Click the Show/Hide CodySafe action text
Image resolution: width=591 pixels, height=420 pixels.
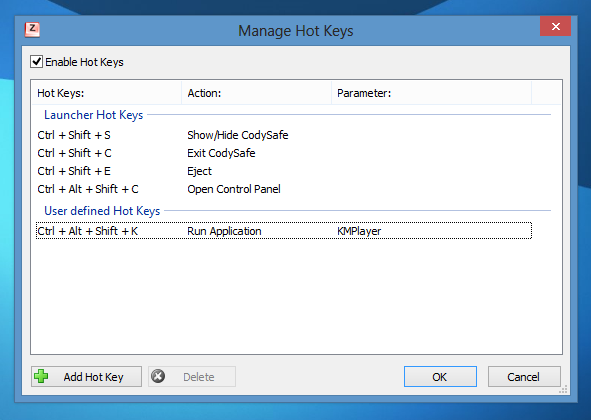point(238,135)
